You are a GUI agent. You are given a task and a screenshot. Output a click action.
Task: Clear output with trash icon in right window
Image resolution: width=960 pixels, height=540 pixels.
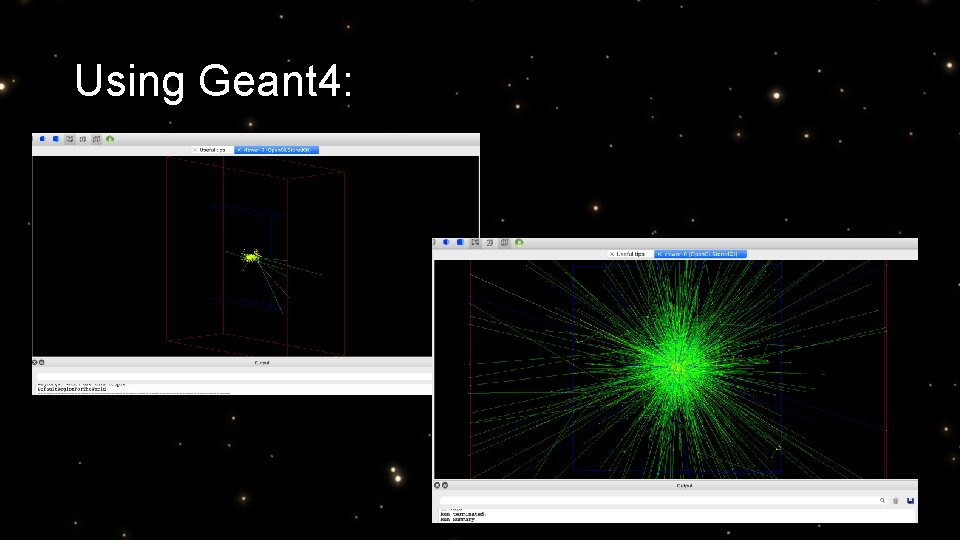pos(896,500)
